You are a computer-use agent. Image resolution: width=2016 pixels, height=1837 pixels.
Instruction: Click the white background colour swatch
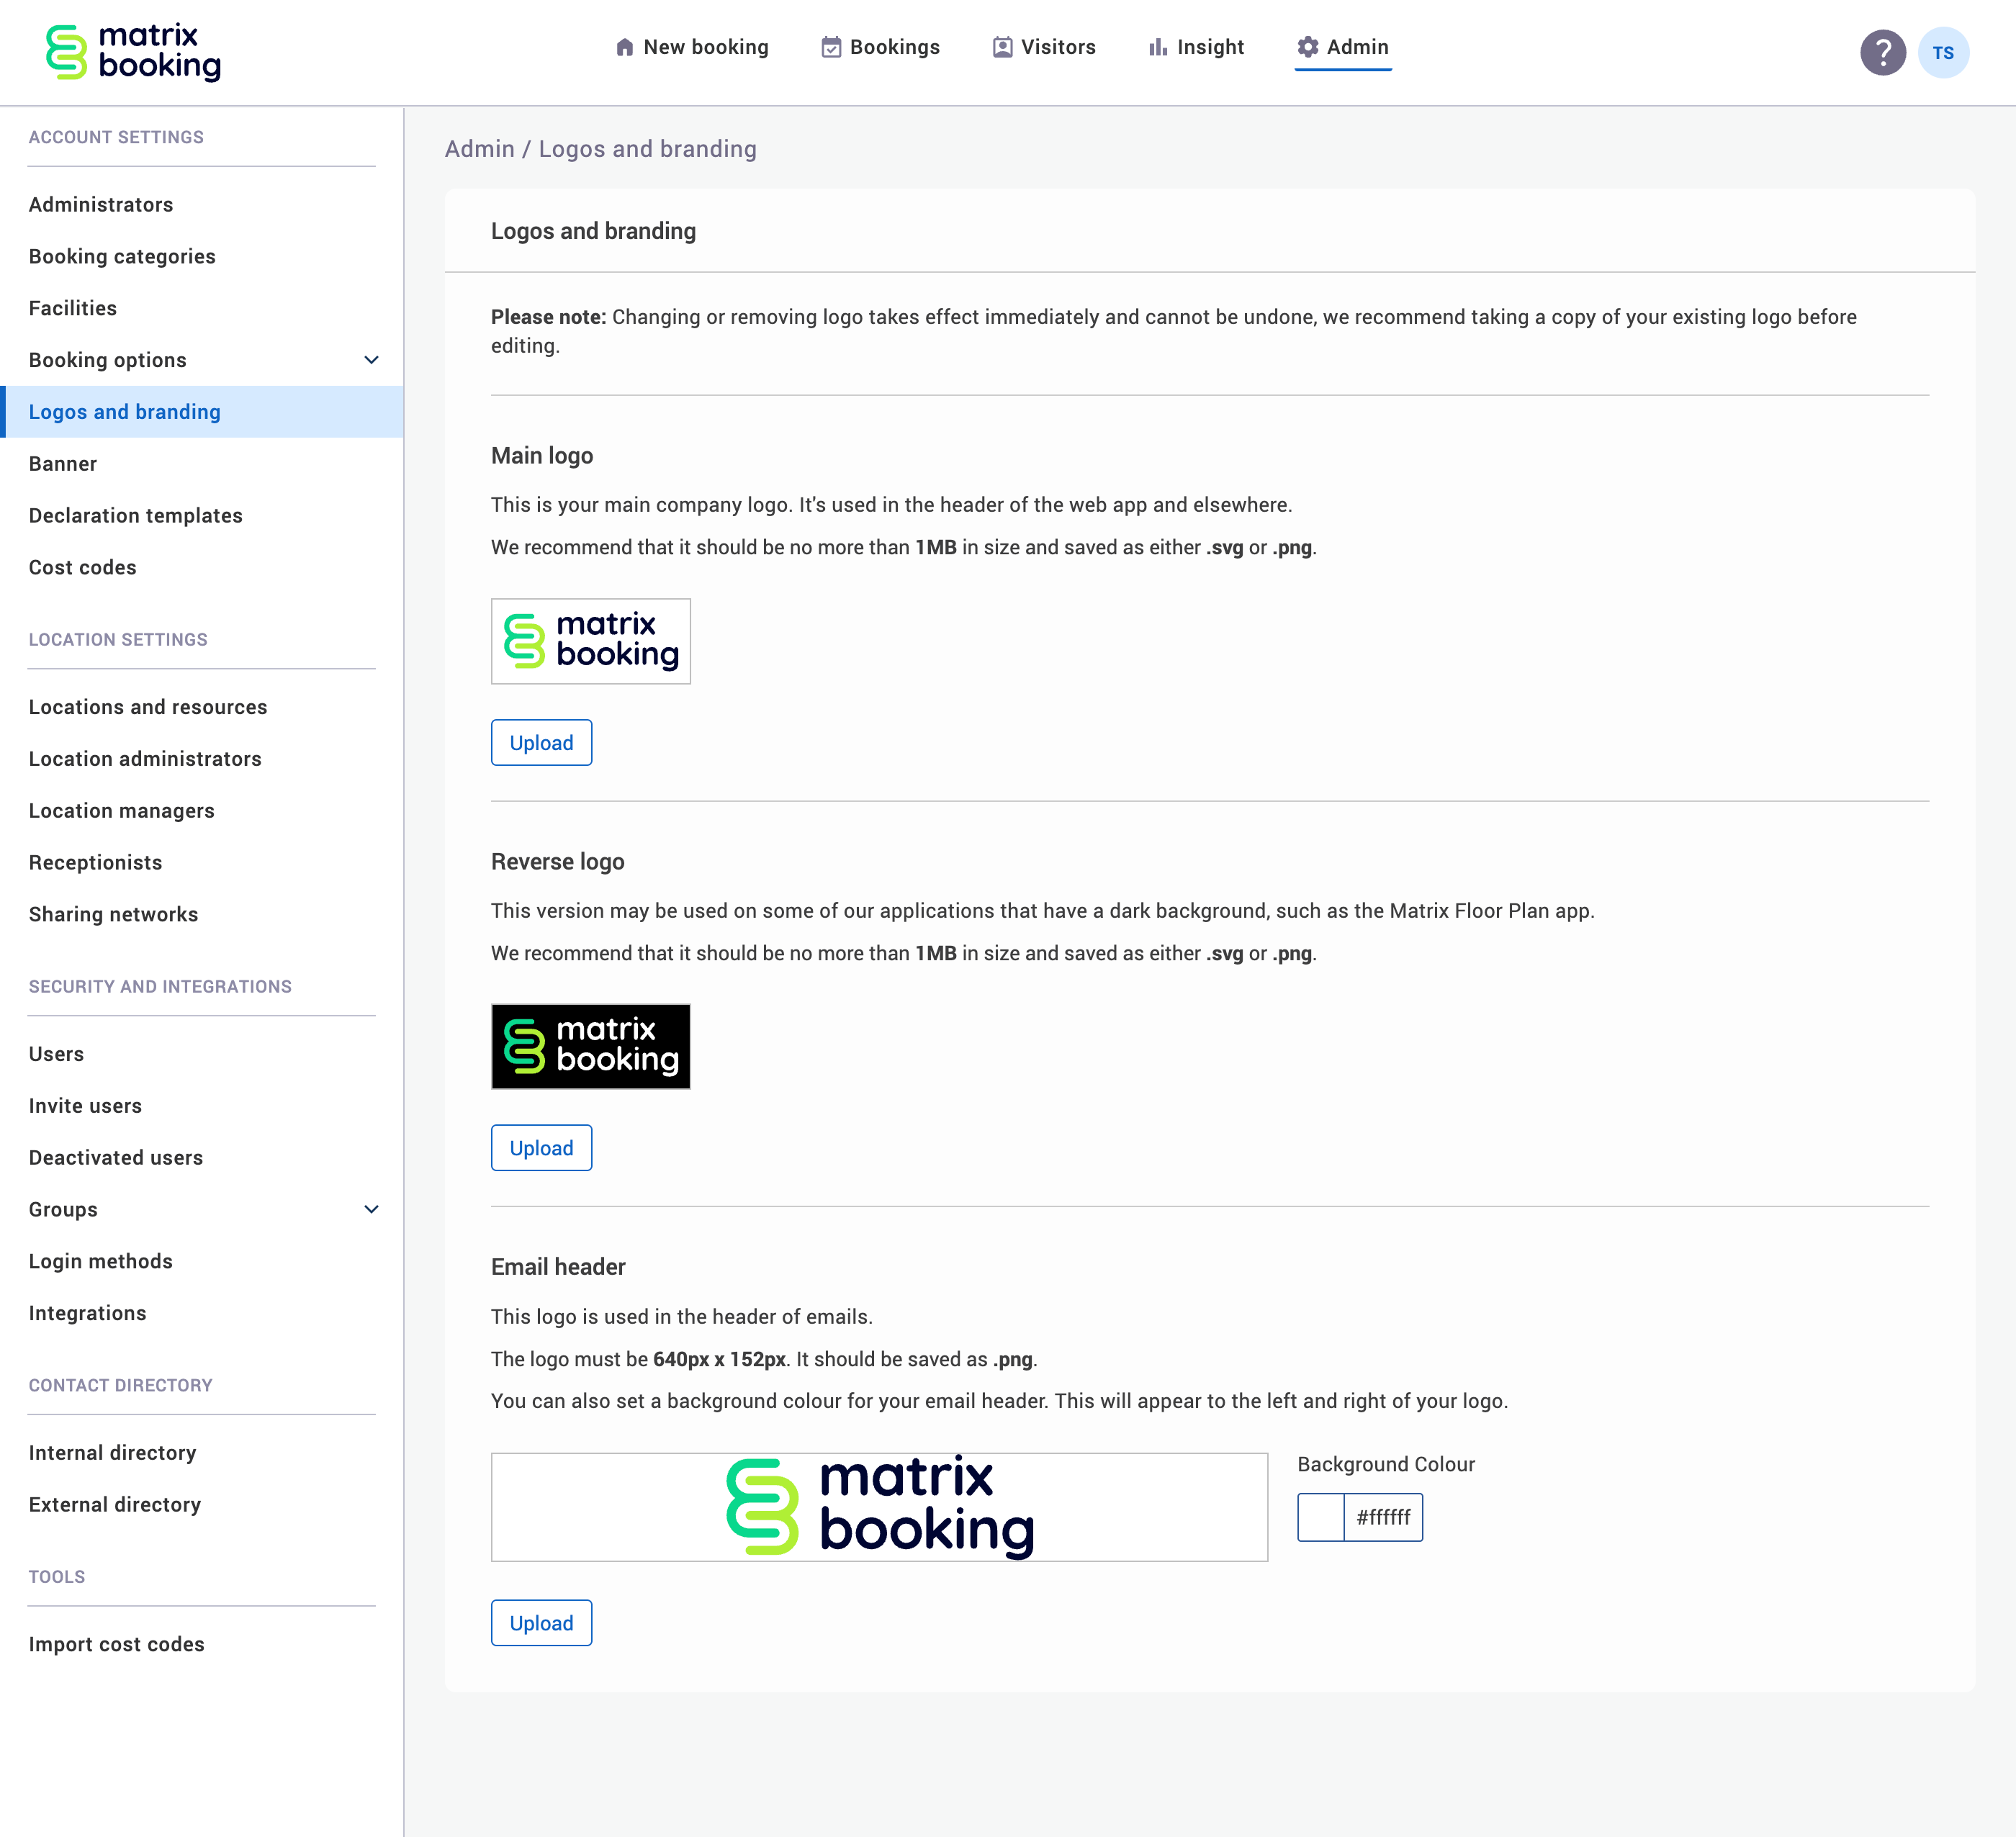1320,1517
